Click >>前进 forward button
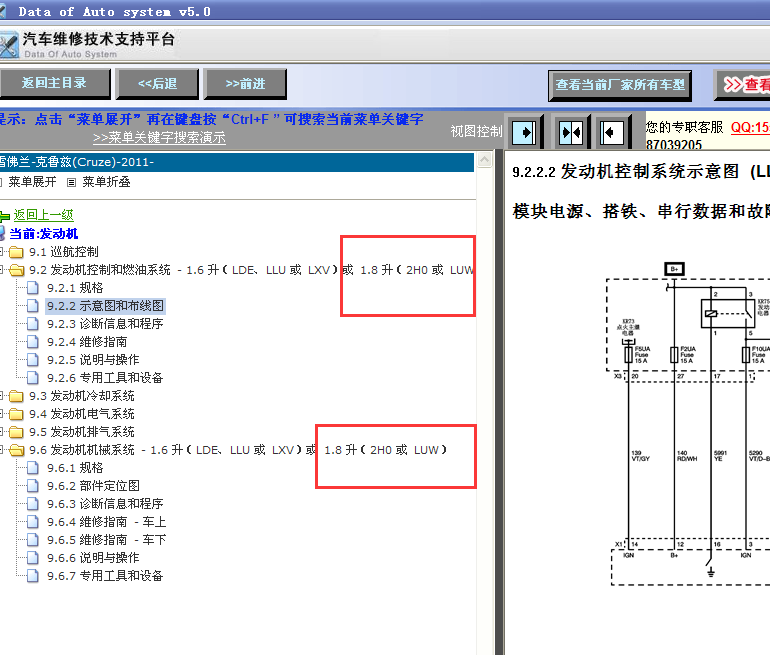The height and width of the screenshot is (655, 770). [245, 83]
